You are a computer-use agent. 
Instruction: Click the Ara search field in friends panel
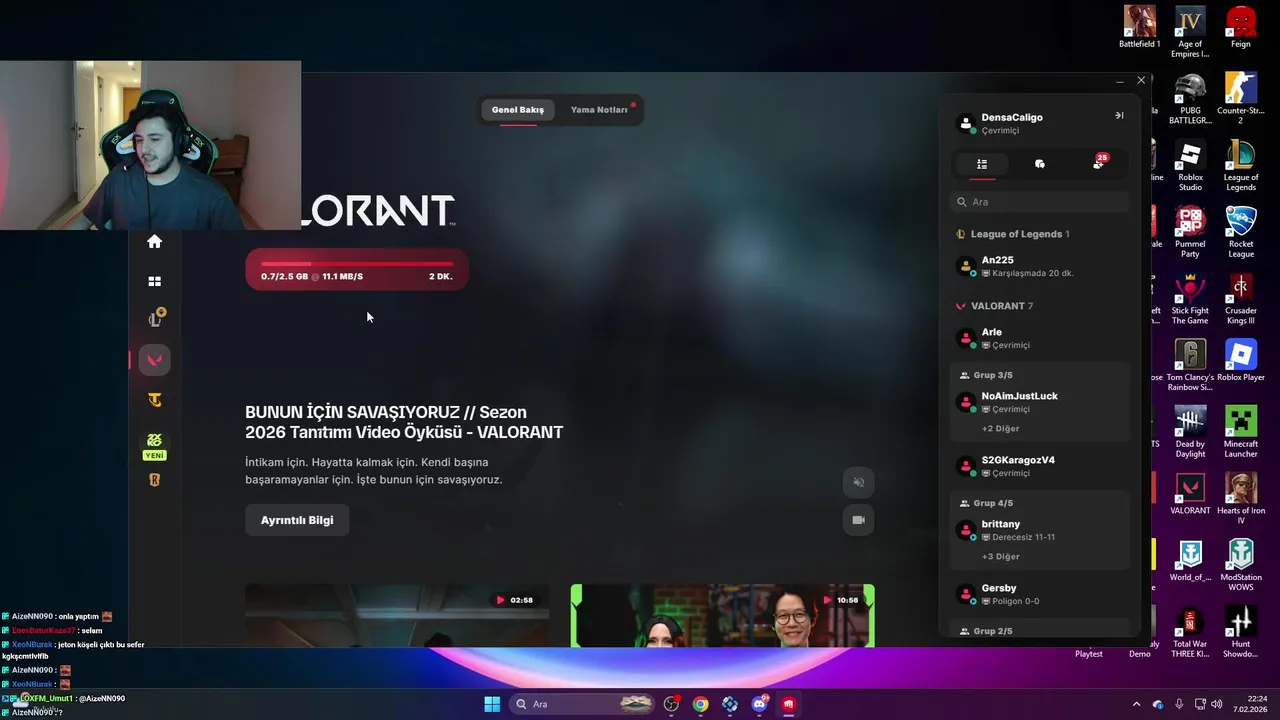click(x=1040, y=202)
